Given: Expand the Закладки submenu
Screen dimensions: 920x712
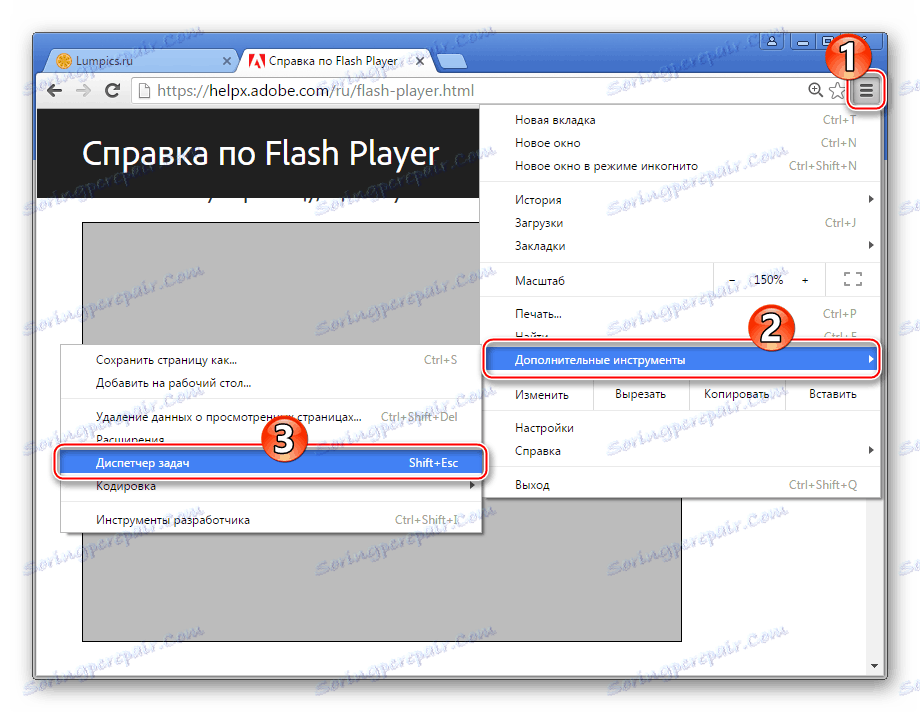Looking at the screenshot, I should click(x=681, y=246).
